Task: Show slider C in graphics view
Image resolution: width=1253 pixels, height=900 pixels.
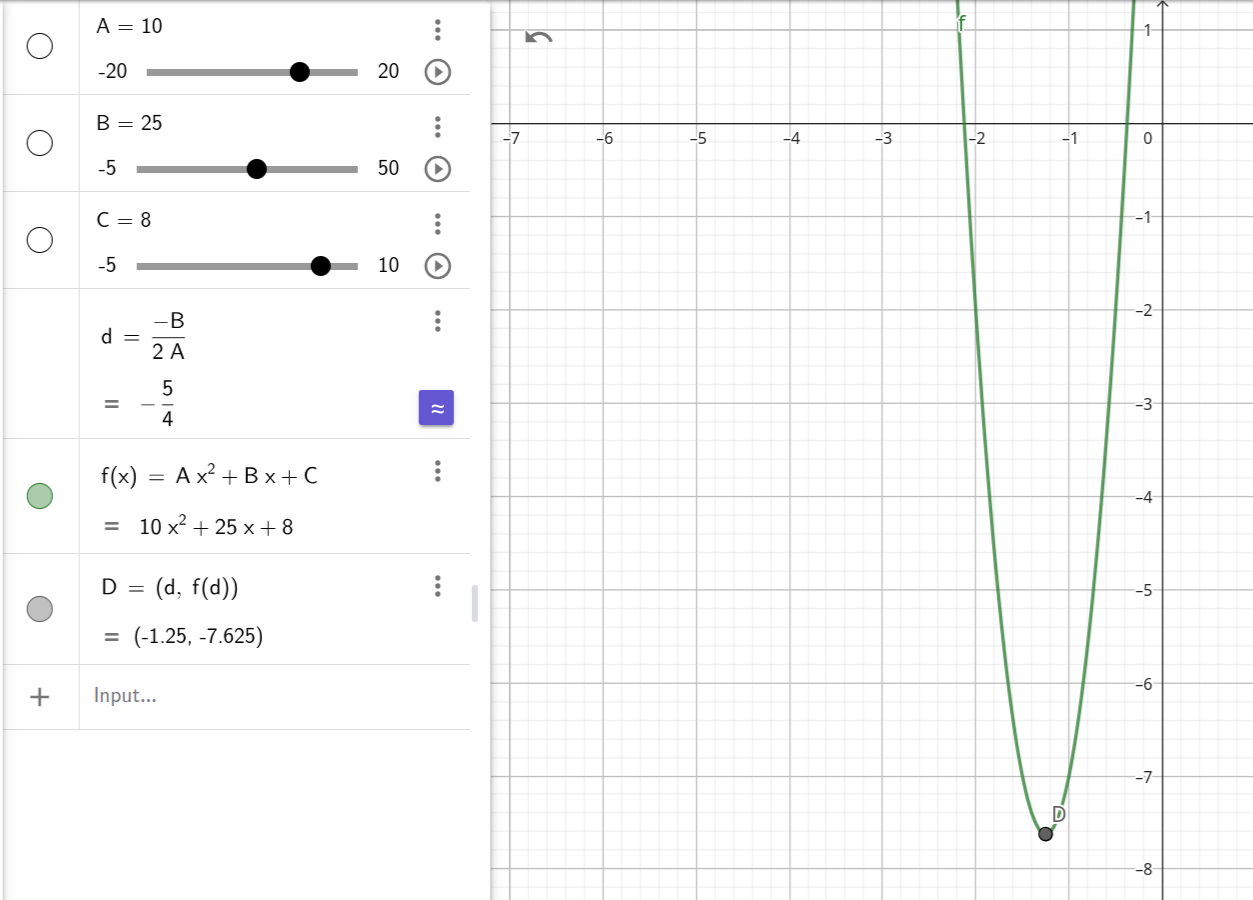Action: (40, 241)
